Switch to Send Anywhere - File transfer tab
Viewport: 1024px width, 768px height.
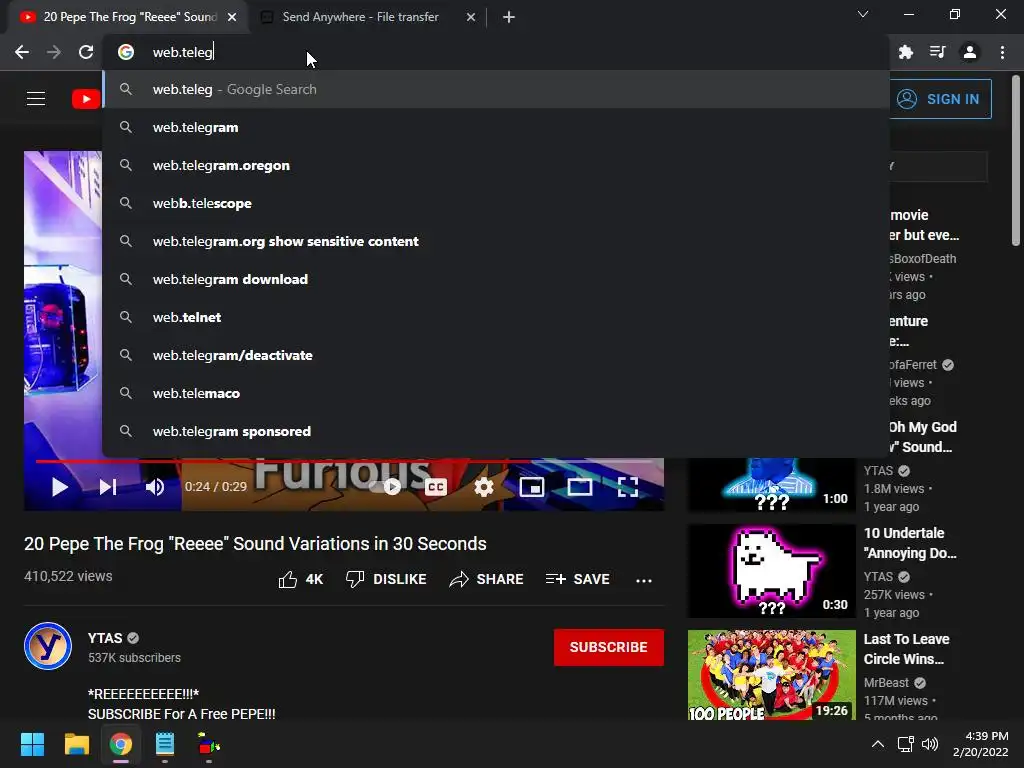360,17
